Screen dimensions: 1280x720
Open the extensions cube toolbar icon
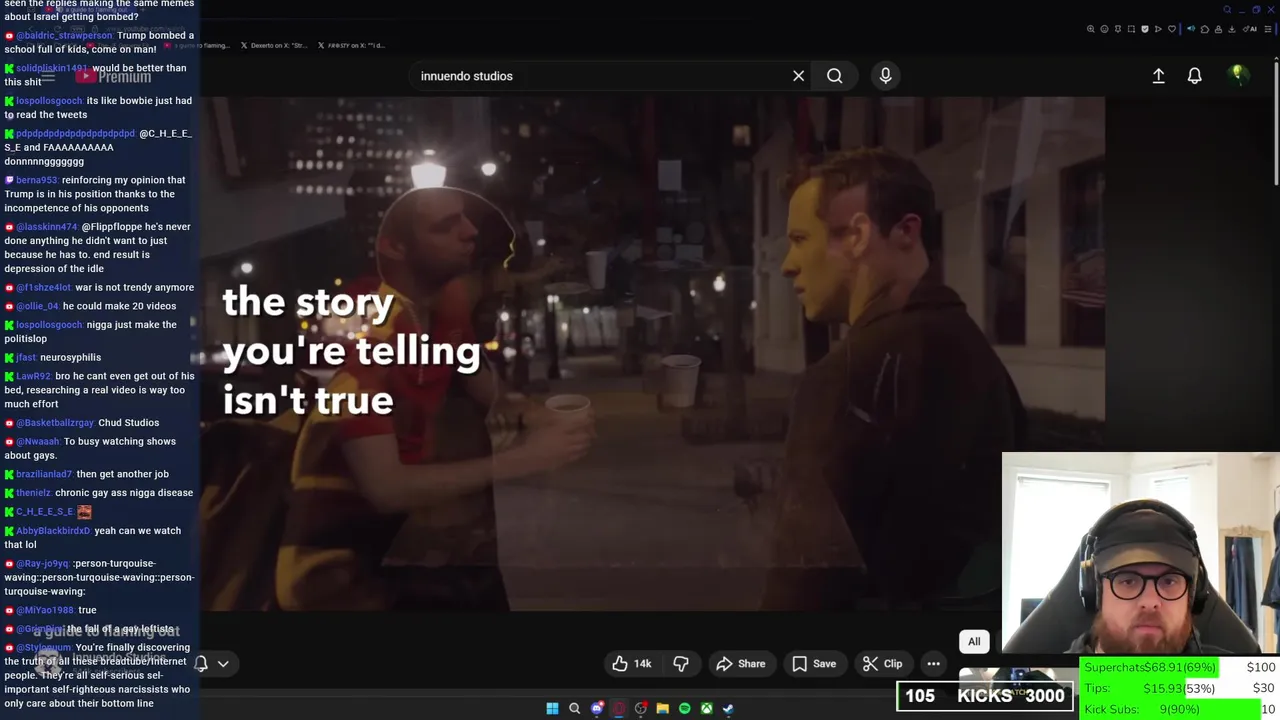point(1205,29)
